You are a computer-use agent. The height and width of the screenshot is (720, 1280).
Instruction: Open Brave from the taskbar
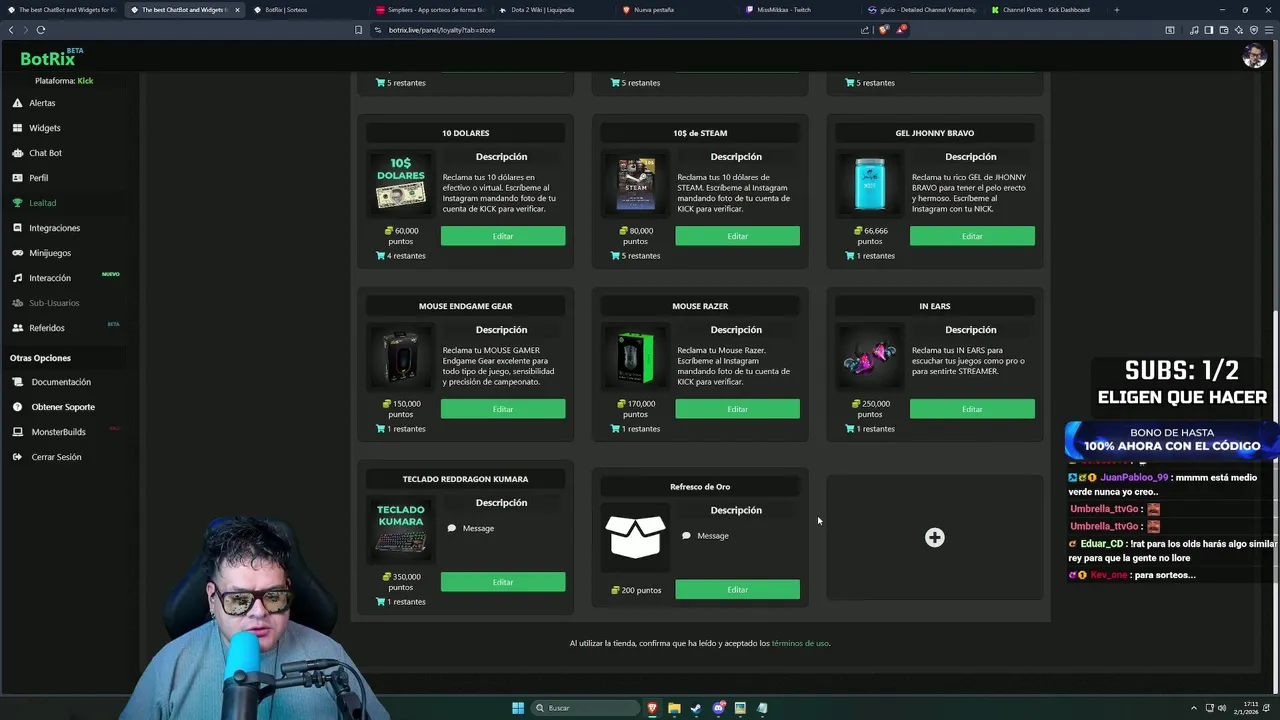[652, 708]
